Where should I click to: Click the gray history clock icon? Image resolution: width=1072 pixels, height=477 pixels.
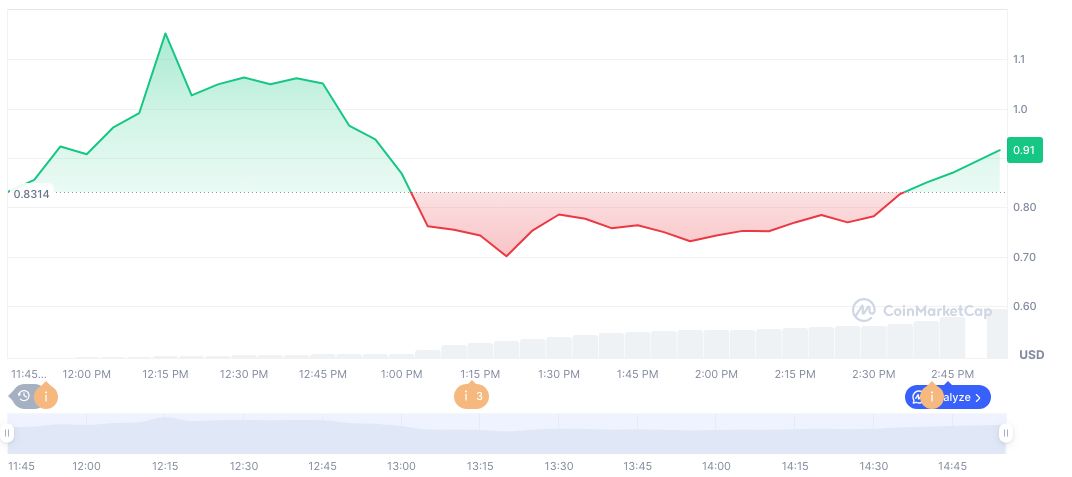tap(24, 396)
